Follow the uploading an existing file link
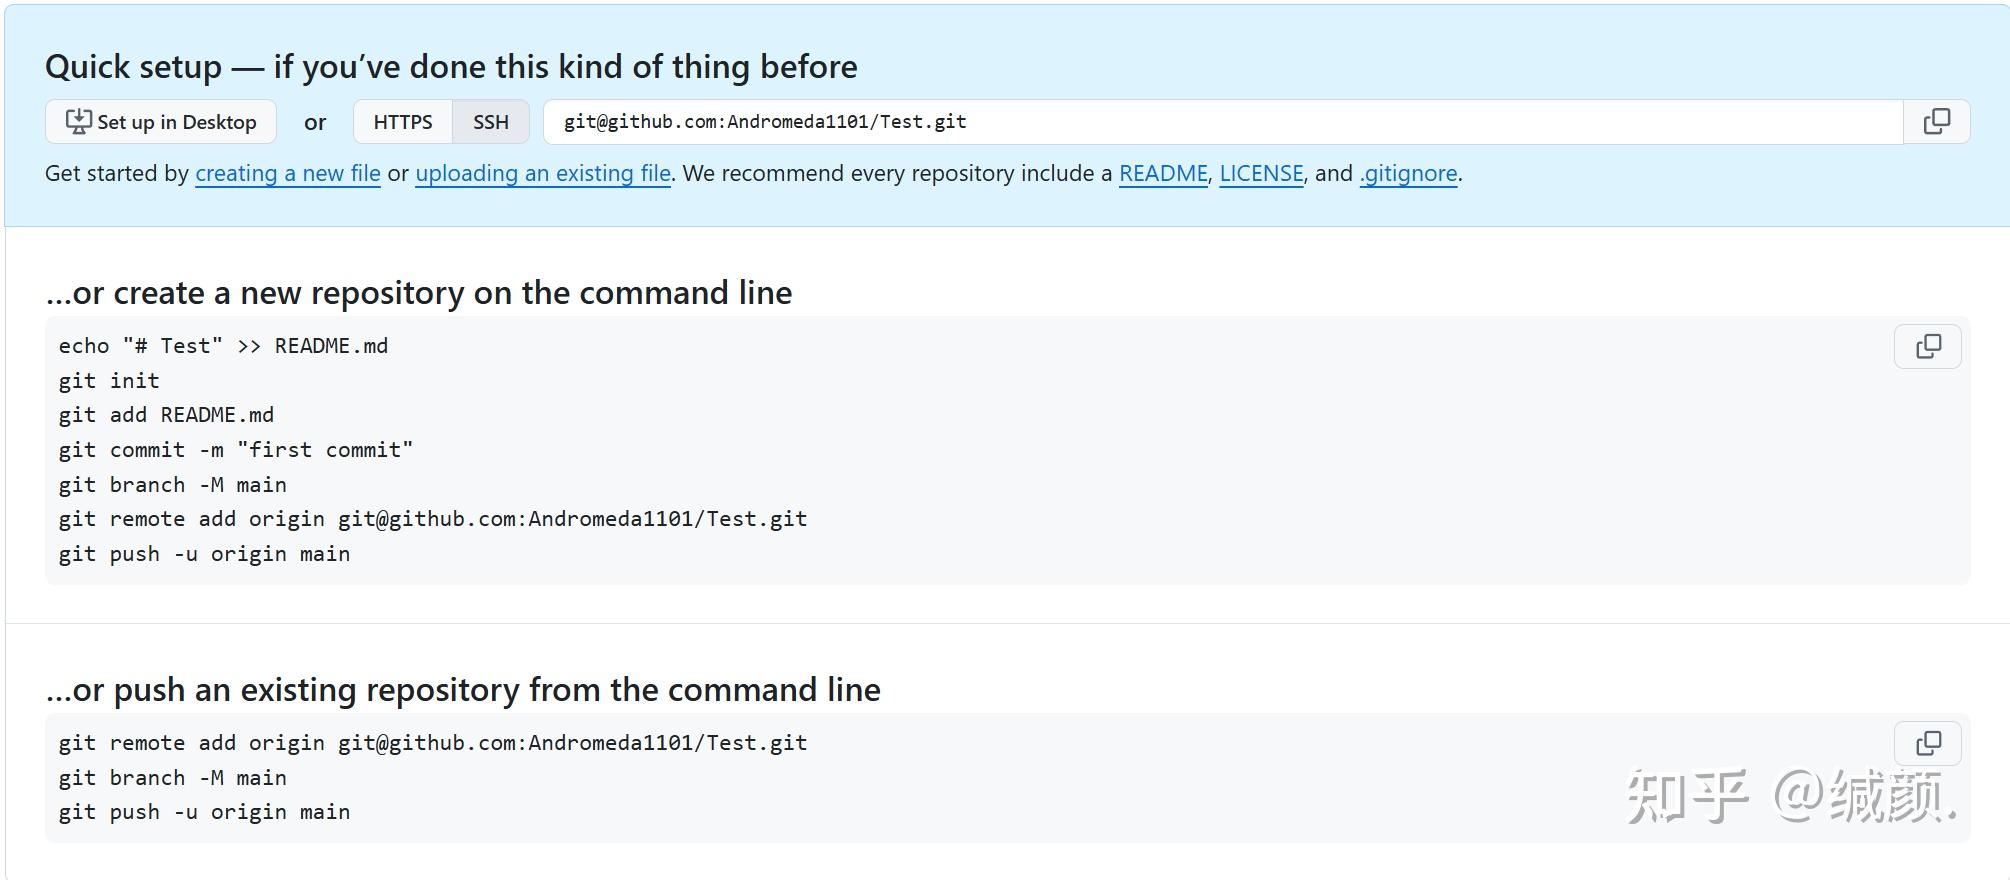Image resolution: width=2010 pixels, height=880 pixels. (543, 174)
